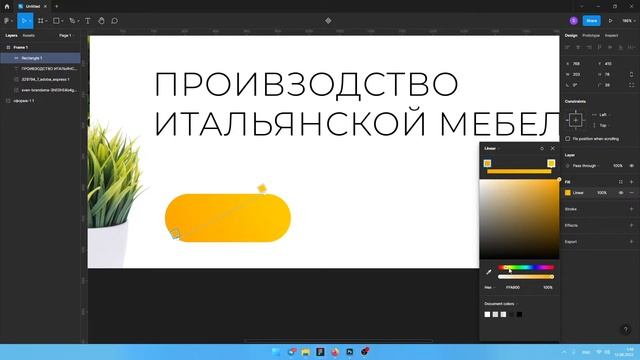This screenshot has height=360, width=640.
Task: Select white document color swatch
Action: pos(487,314)
